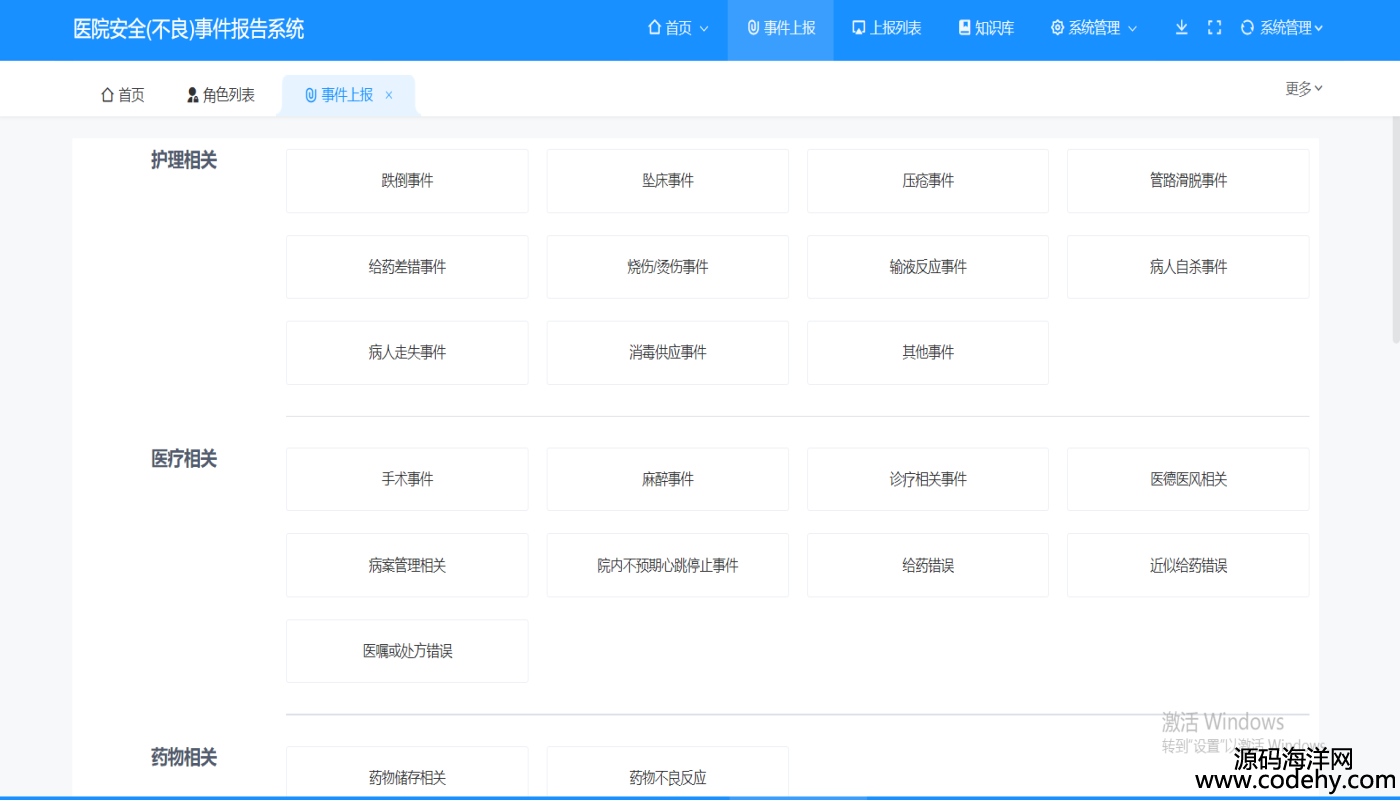Image resolution: width=1400 pixels, height=800 pixels.
Task: Select the 手术事件 event card
Action: coord(407,479)
